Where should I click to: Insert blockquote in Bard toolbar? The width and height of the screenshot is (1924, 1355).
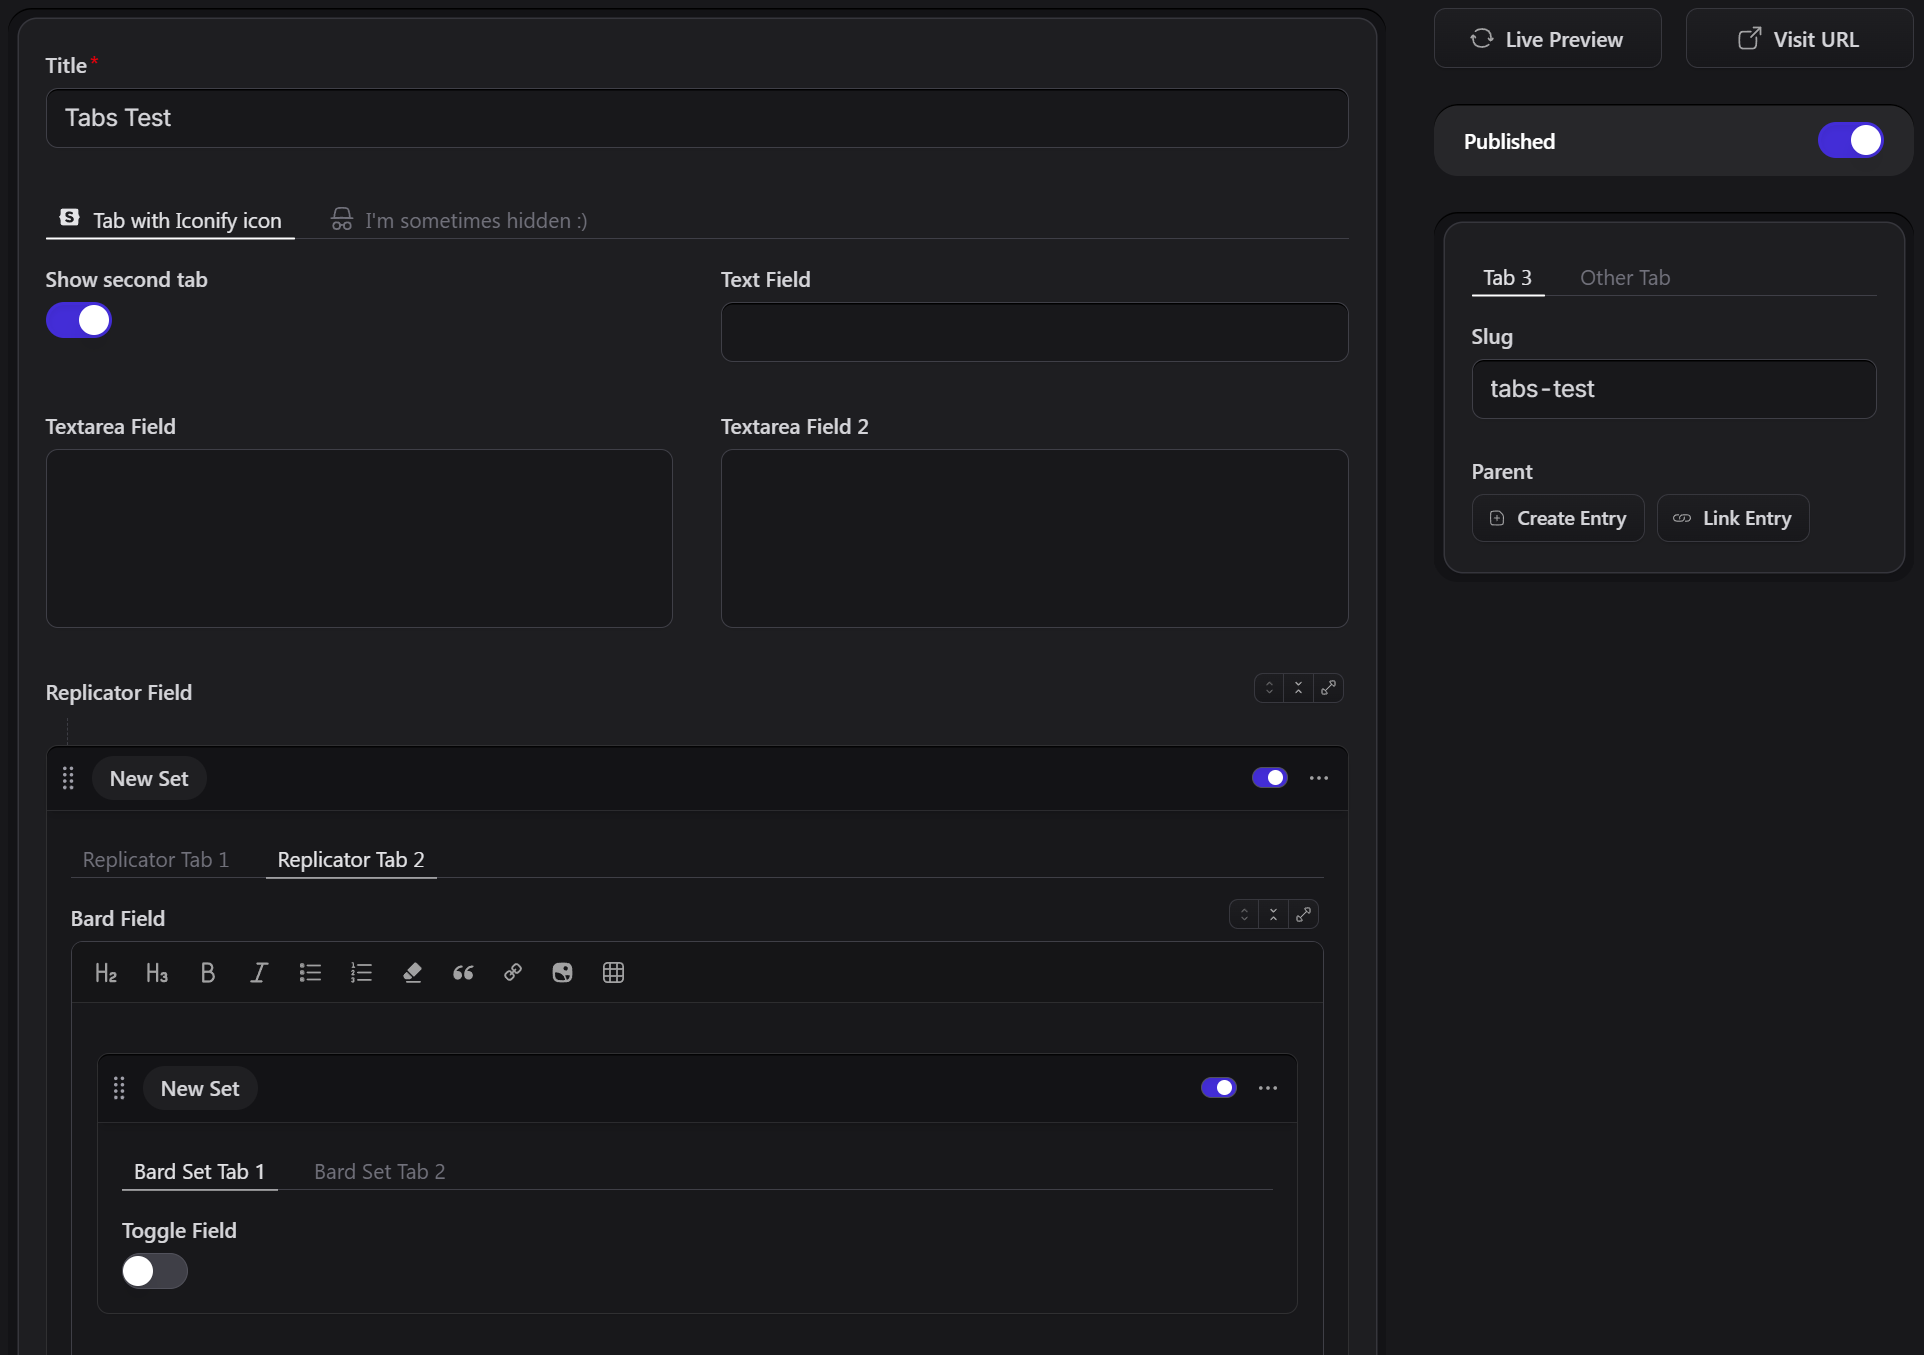click(463, 973)
